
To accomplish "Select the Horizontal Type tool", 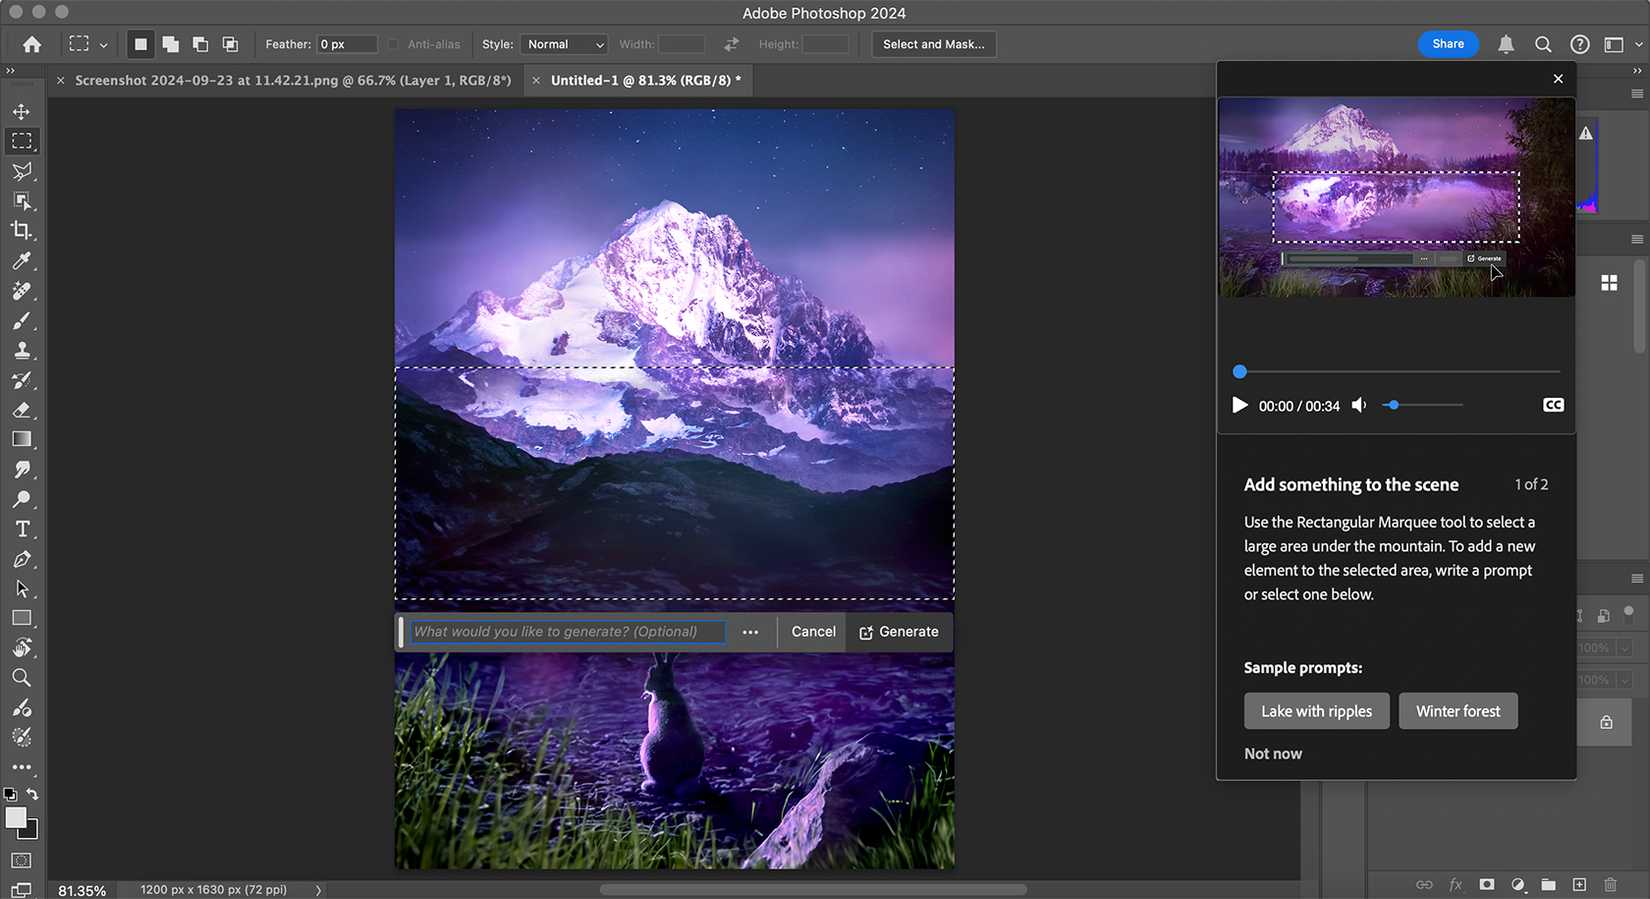I will [21, 529].
